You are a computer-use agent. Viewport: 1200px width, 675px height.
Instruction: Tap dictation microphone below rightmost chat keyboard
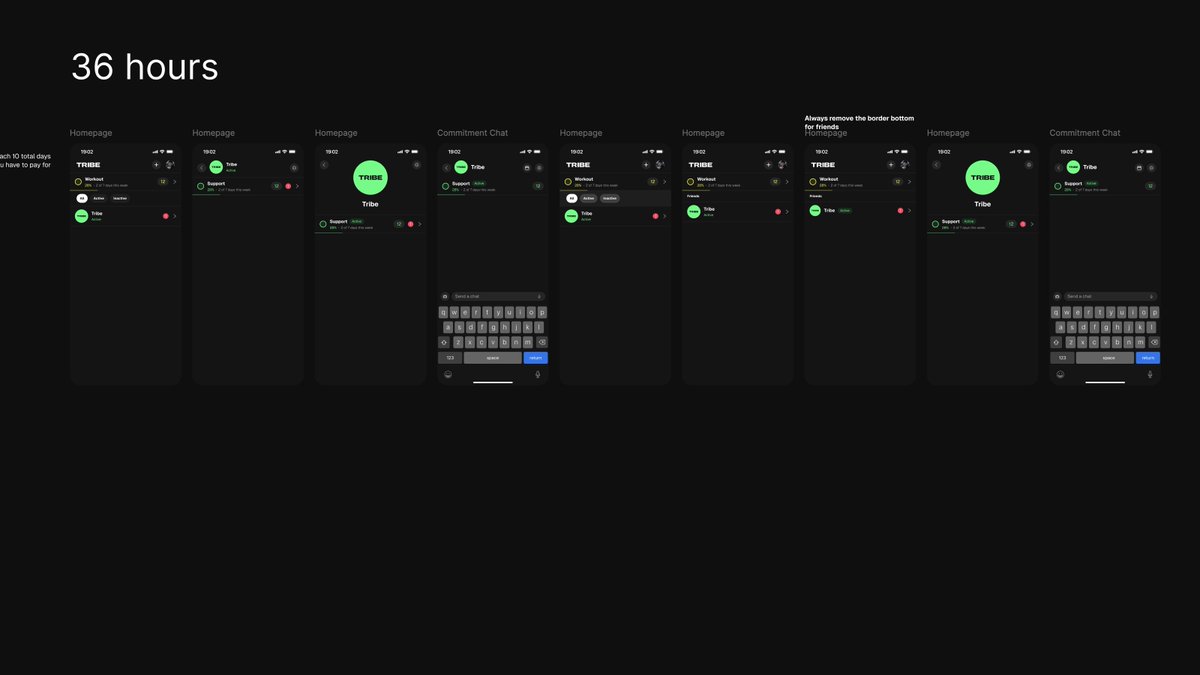pos(1150,374)
